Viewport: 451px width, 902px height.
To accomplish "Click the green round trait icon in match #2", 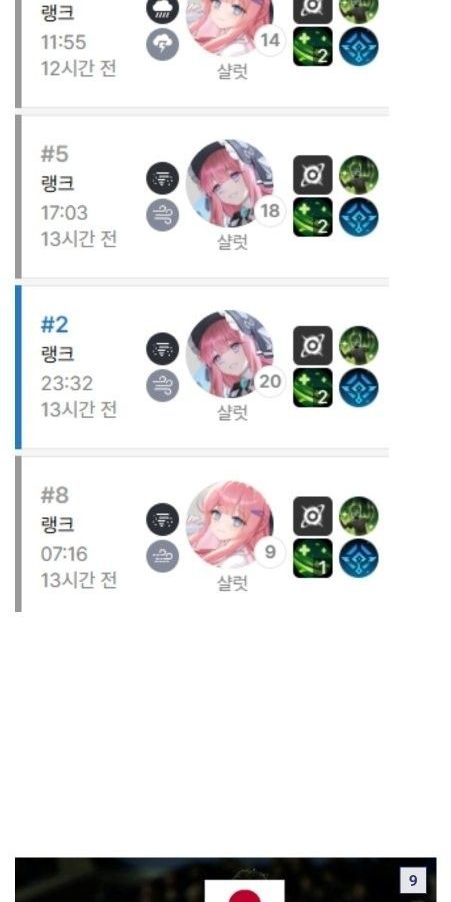I will tap(359, 346).
